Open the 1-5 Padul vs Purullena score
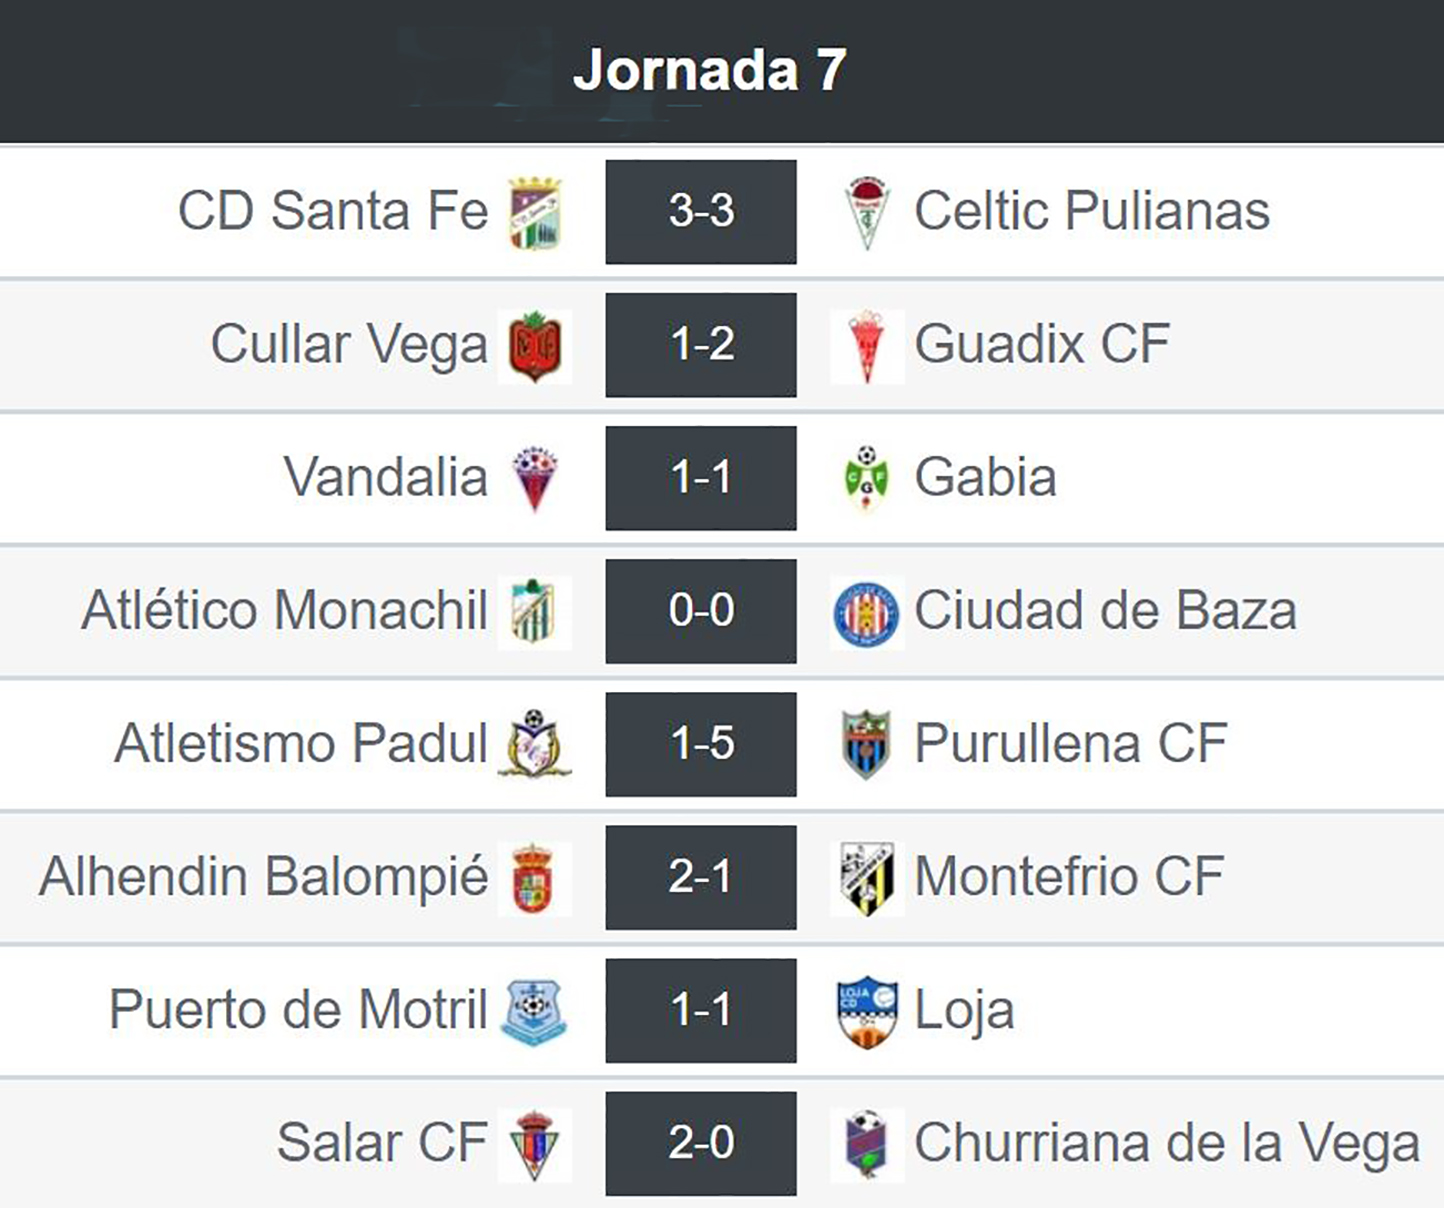 click(x=701, y=744)
